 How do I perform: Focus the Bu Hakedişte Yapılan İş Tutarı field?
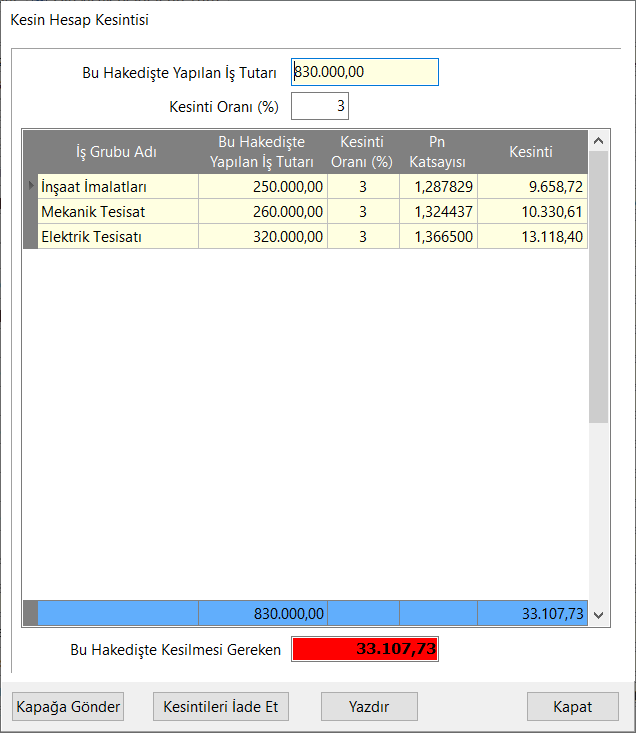point(365,72)
